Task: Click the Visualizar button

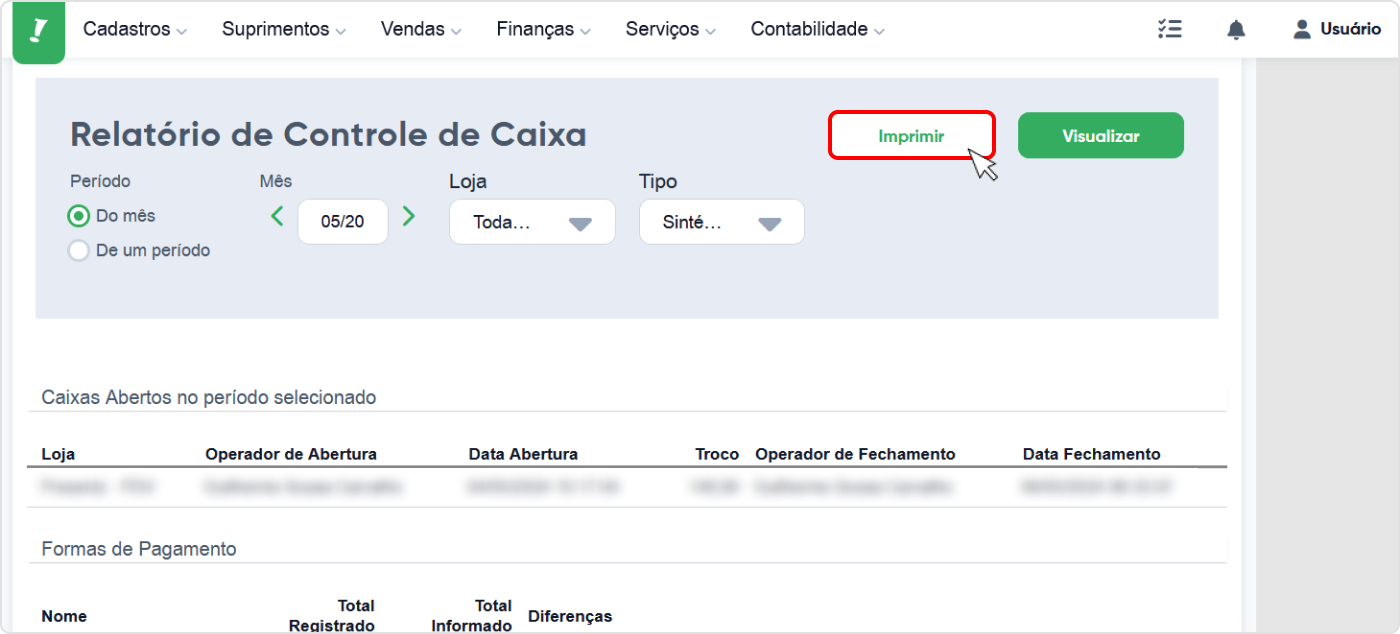Action: tap(1100, 136)
